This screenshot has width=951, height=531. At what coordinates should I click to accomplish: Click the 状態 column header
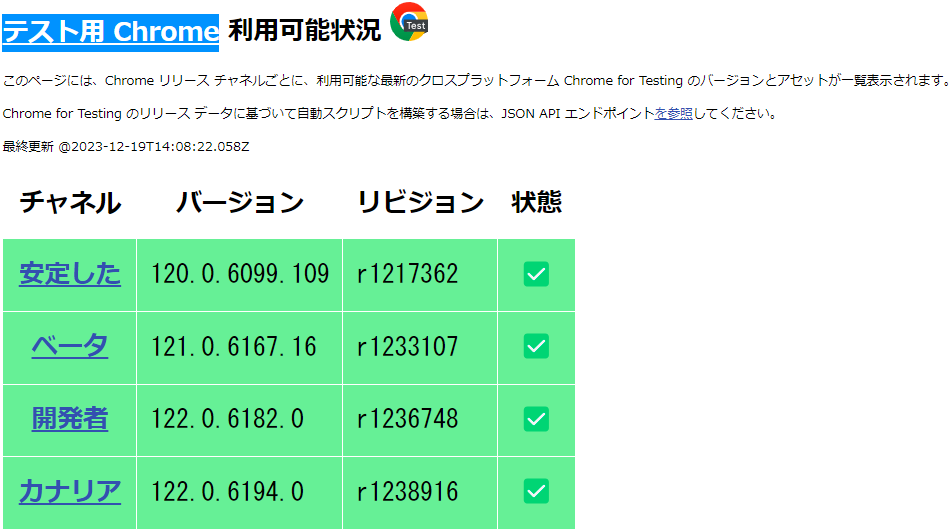pyautogui.click(x=537, y=203)
